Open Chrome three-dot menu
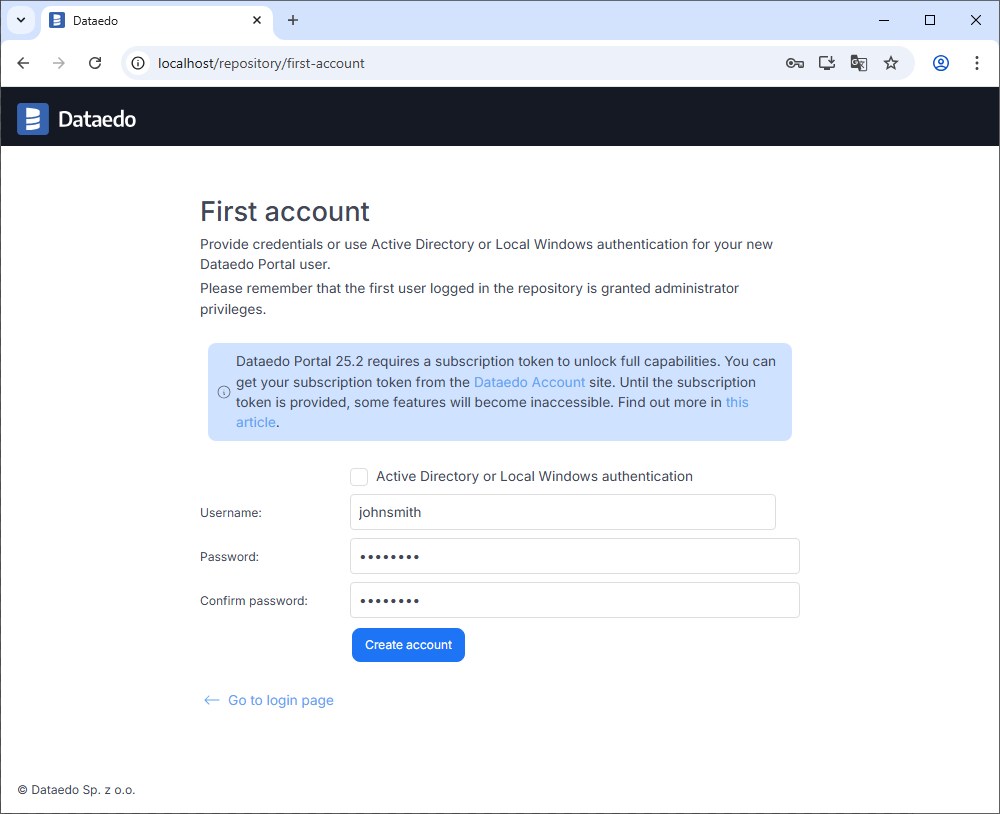 pyautogui.click(x=977, y=63)
